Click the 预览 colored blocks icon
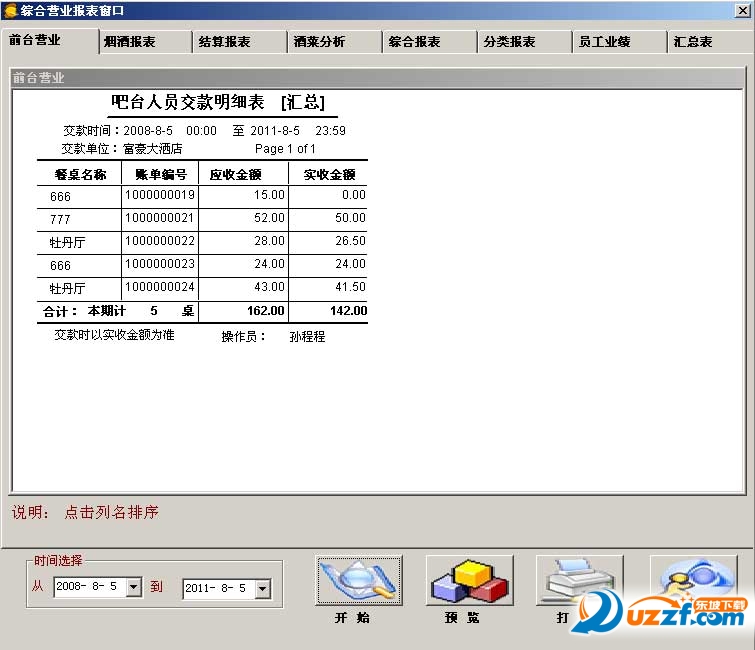The image size is (755, 650). click(469, 580)
